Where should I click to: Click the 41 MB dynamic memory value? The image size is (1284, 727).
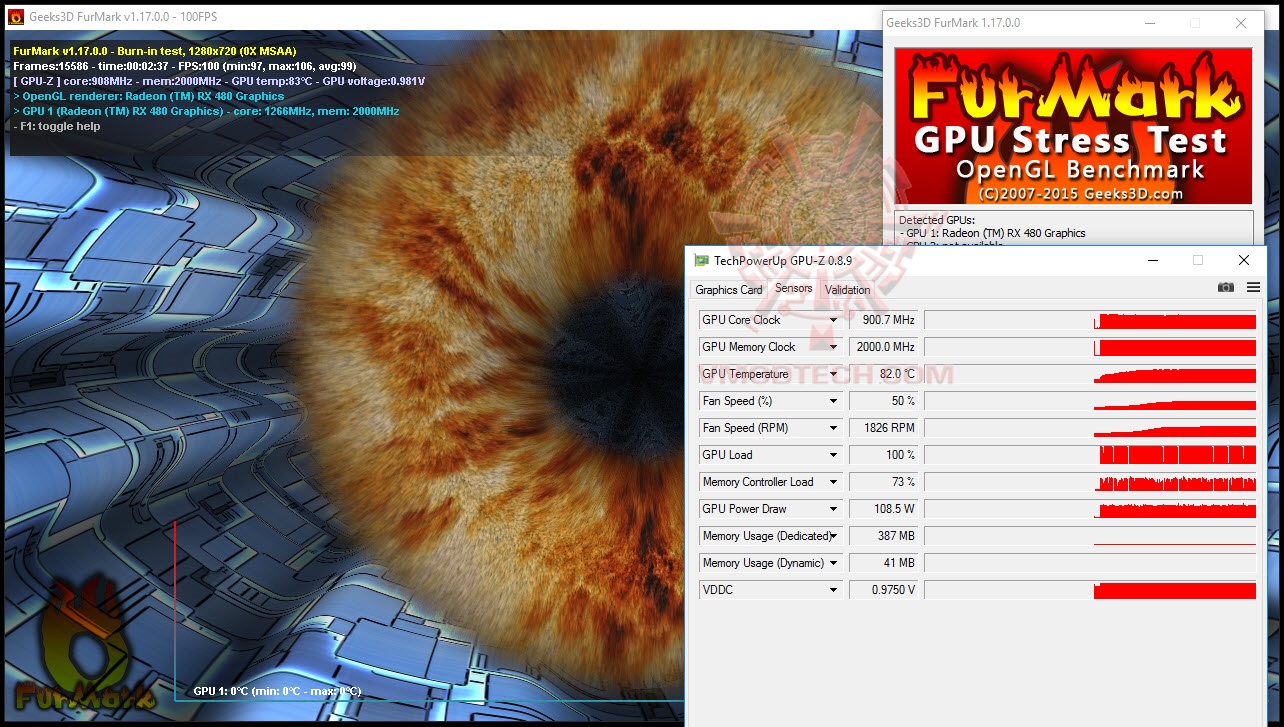coord(884,563)
